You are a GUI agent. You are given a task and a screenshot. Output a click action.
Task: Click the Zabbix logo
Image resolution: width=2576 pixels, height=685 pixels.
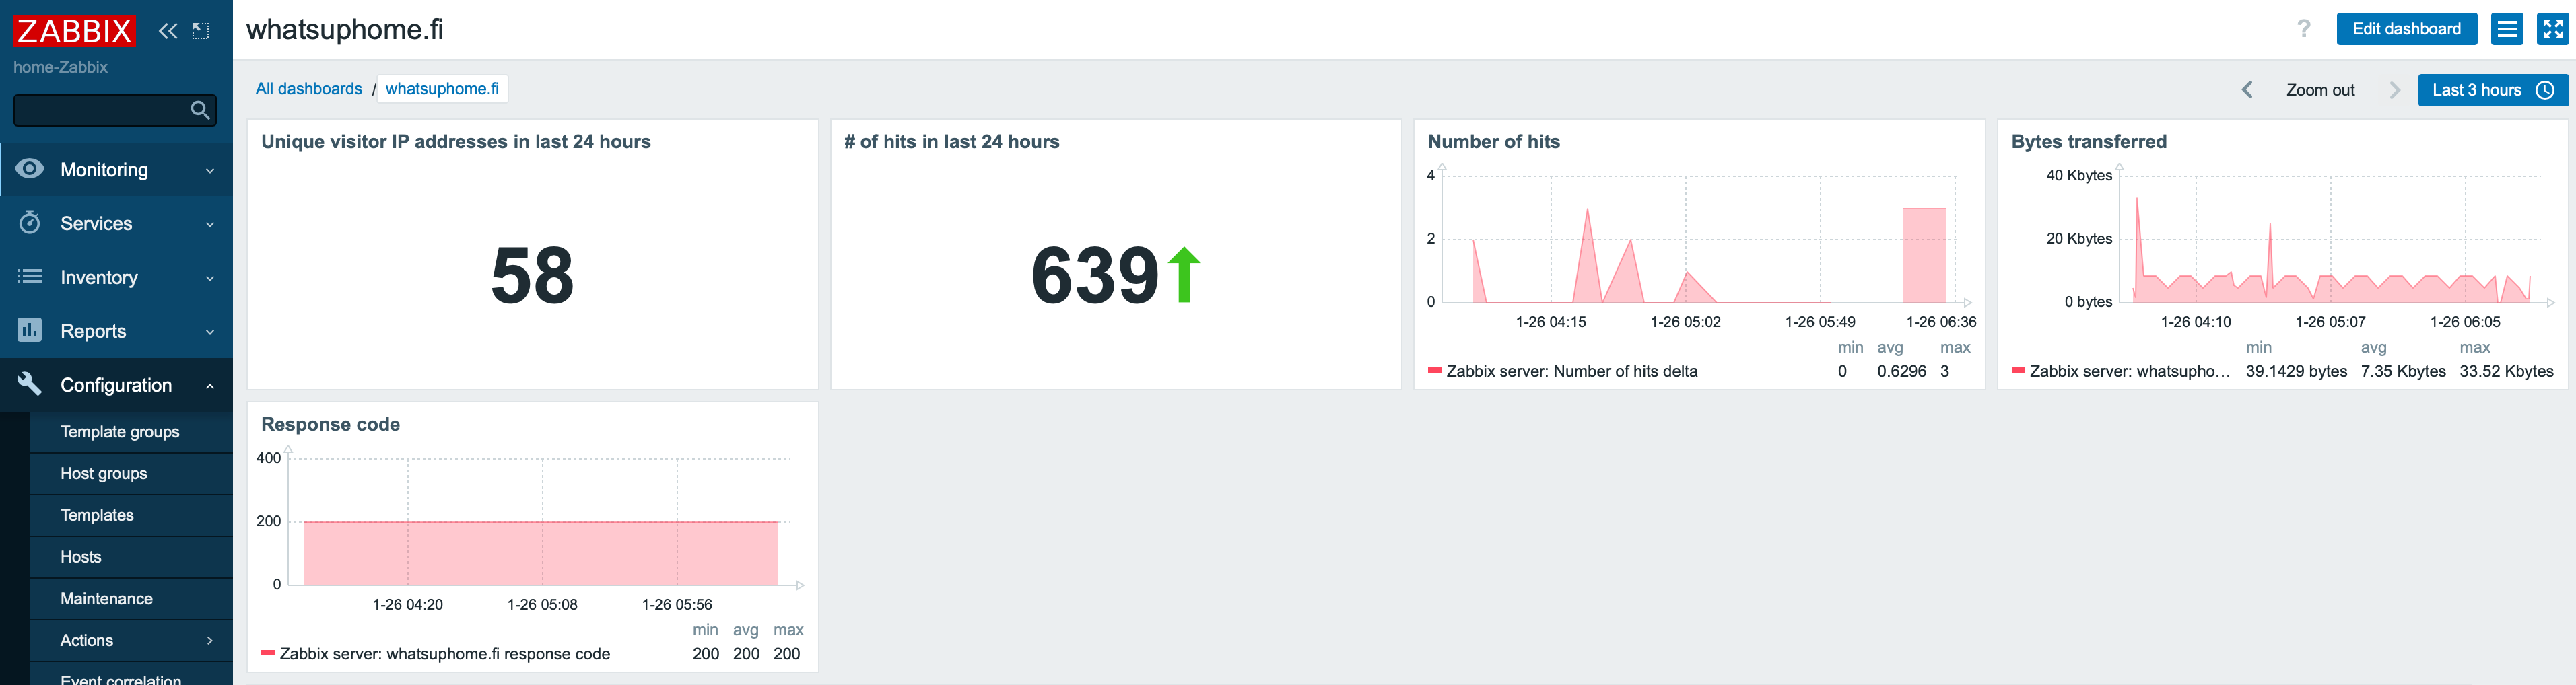74,31
